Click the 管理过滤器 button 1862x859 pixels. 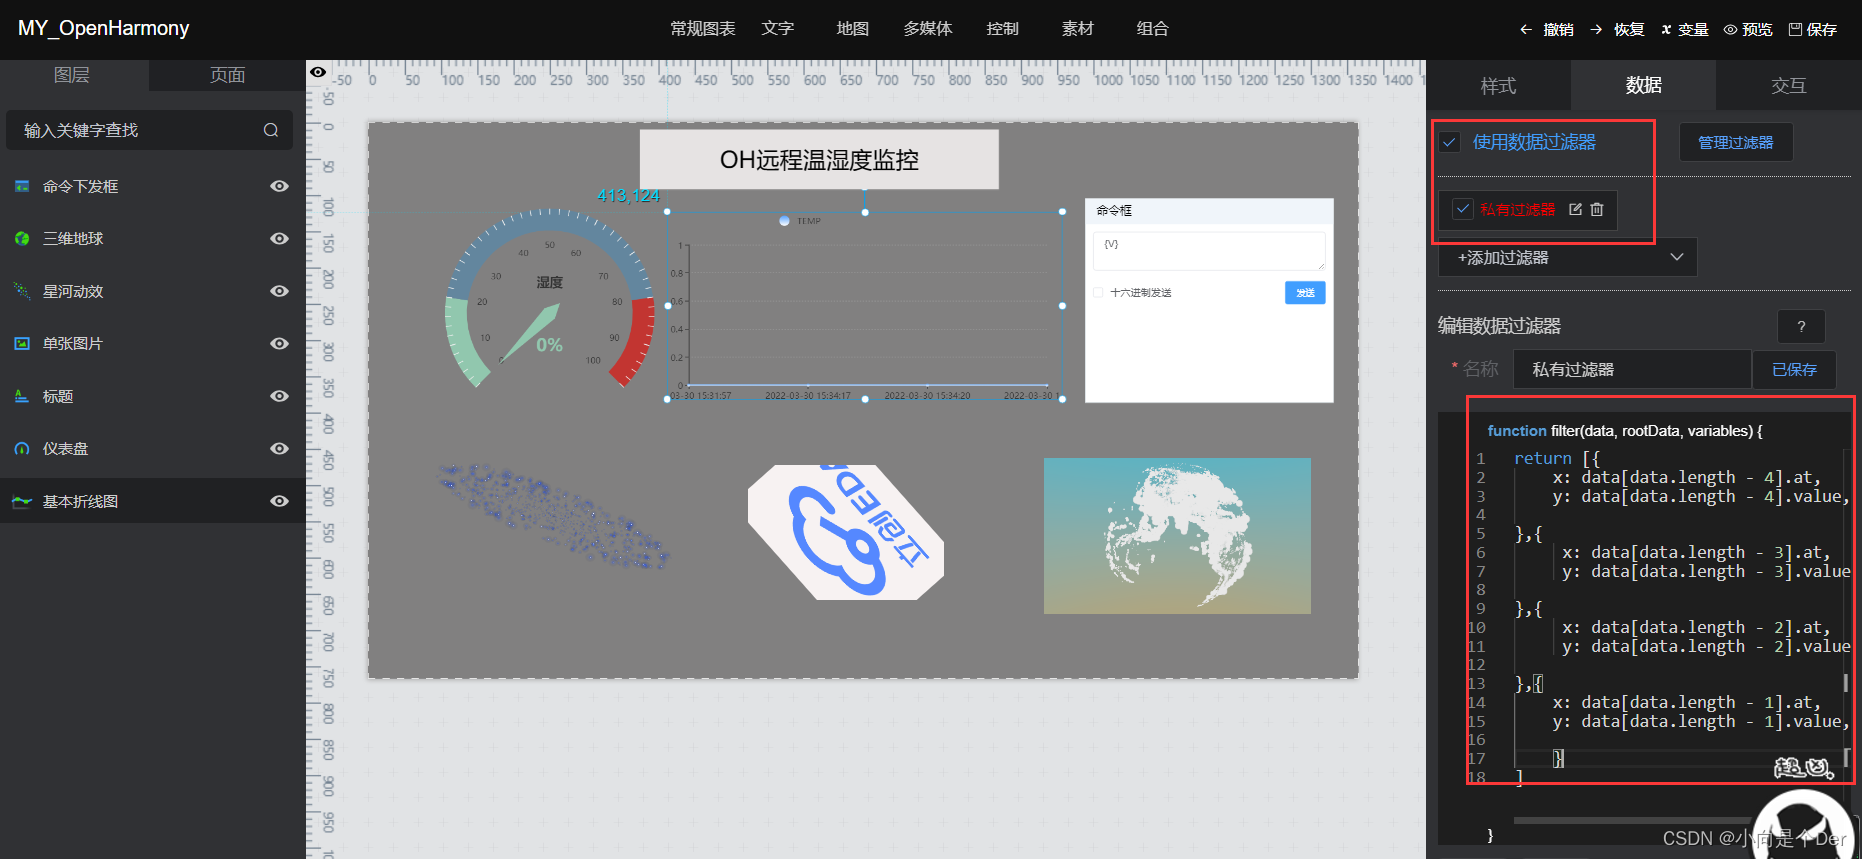coord(1735,143)
